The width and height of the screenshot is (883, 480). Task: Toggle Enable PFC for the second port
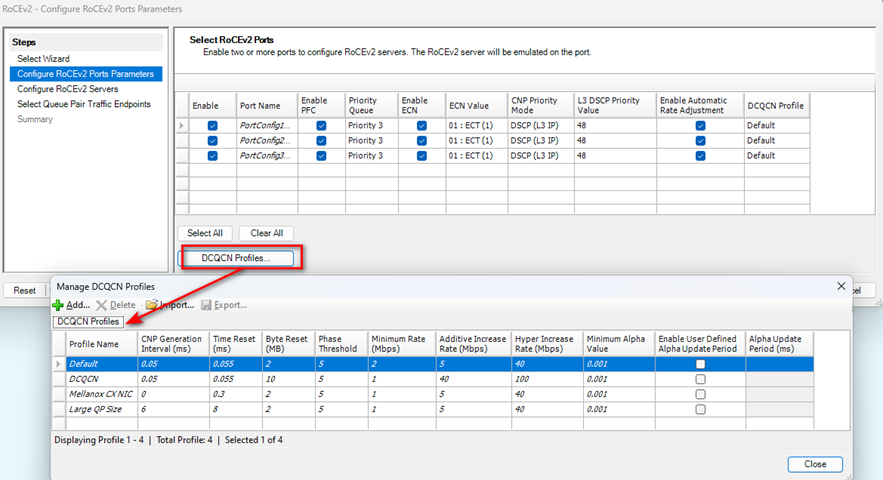321,141
